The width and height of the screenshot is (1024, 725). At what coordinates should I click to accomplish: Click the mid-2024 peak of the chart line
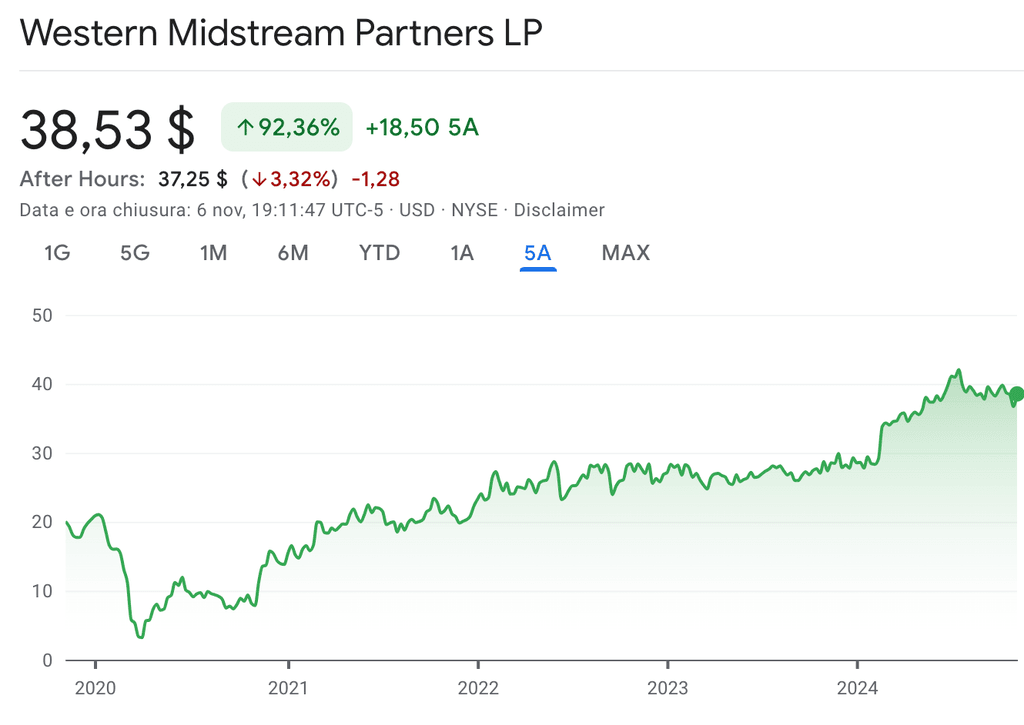pos(959,370)
